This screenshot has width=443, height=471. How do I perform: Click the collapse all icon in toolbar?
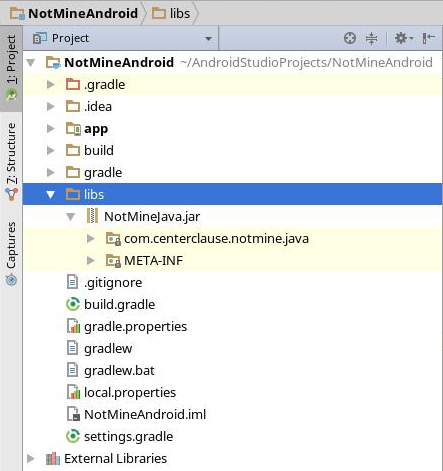pos(371,38)
